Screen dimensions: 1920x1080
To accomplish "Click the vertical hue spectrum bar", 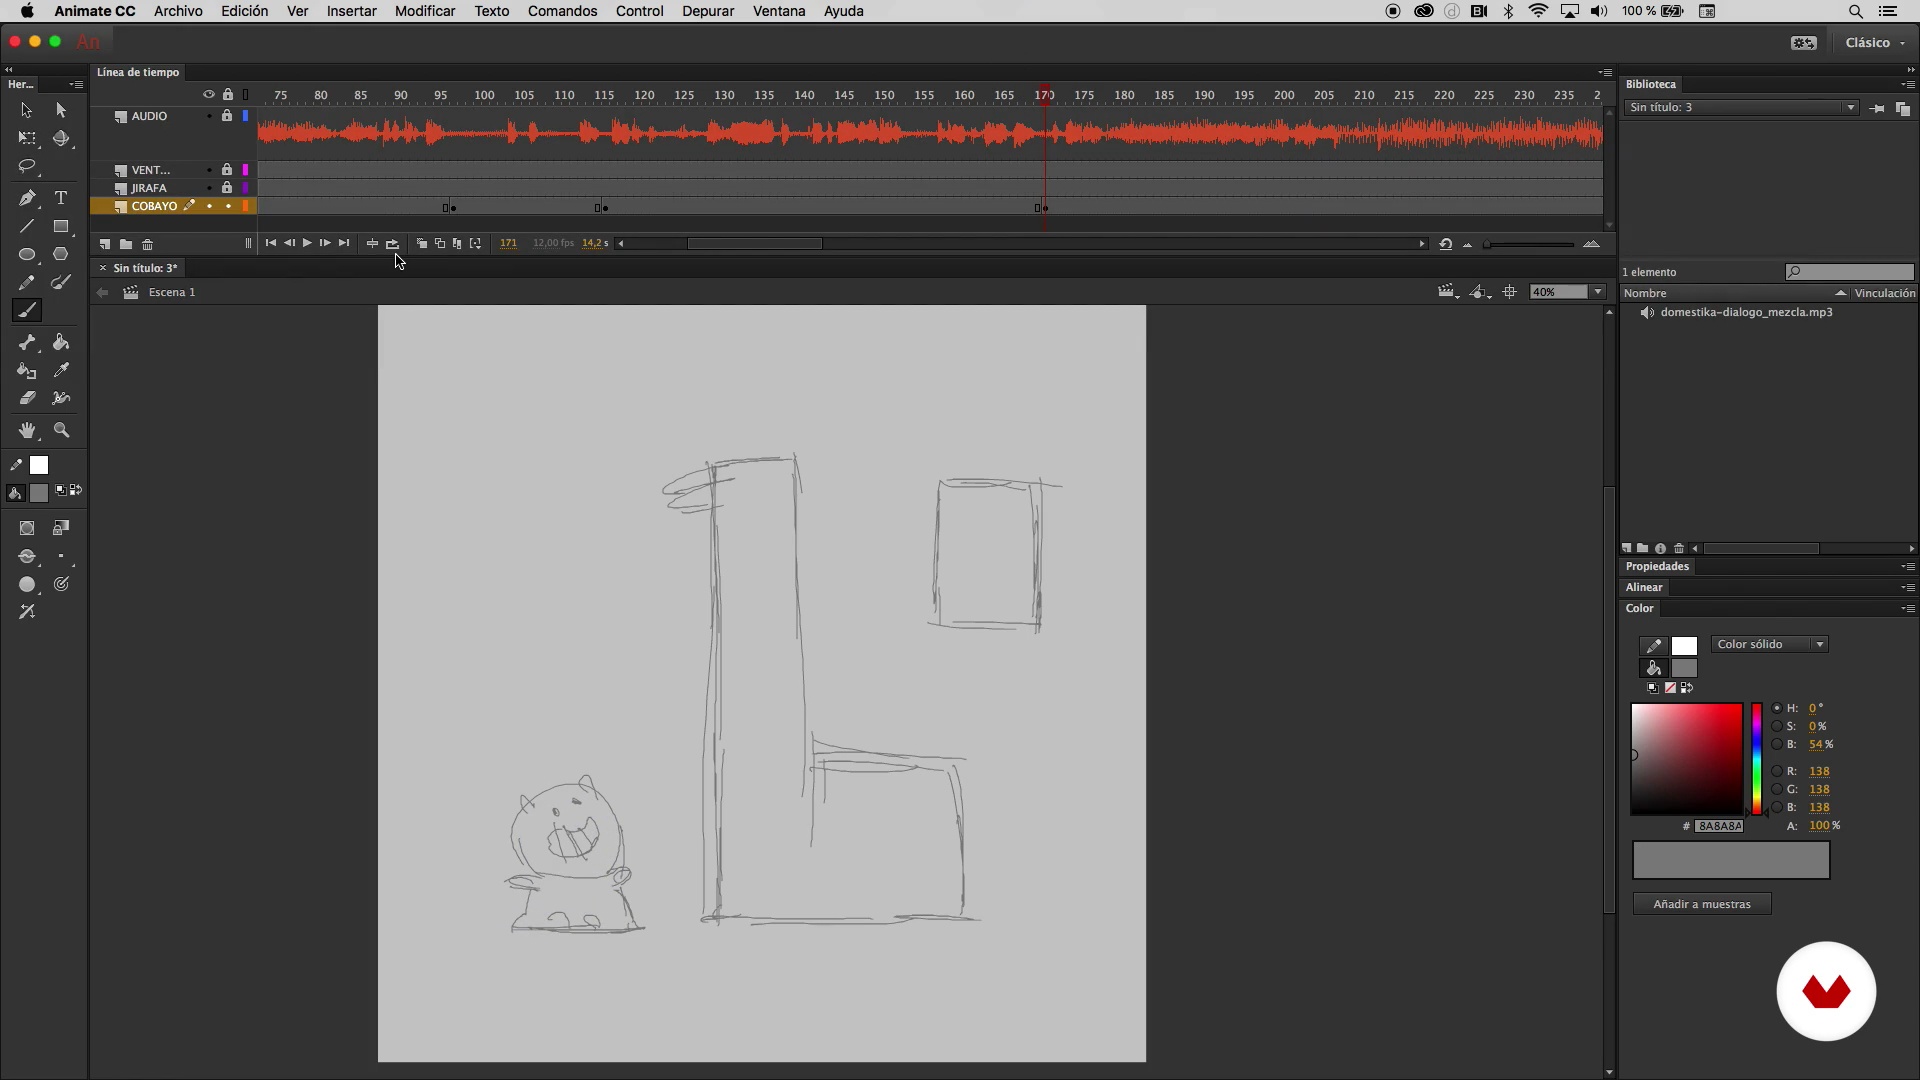I will point(1756,758).
